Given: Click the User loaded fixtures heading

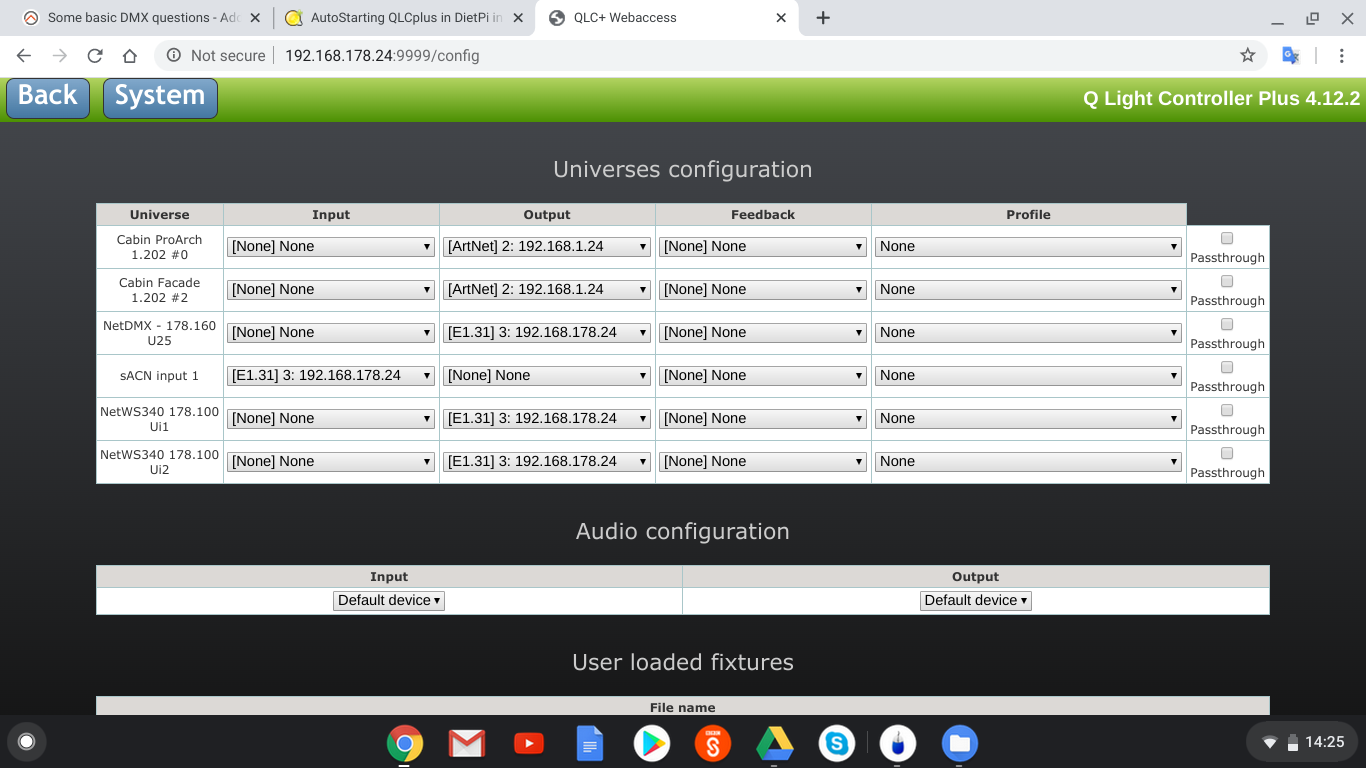Looking at the screenshot, I should click(683, 663).
